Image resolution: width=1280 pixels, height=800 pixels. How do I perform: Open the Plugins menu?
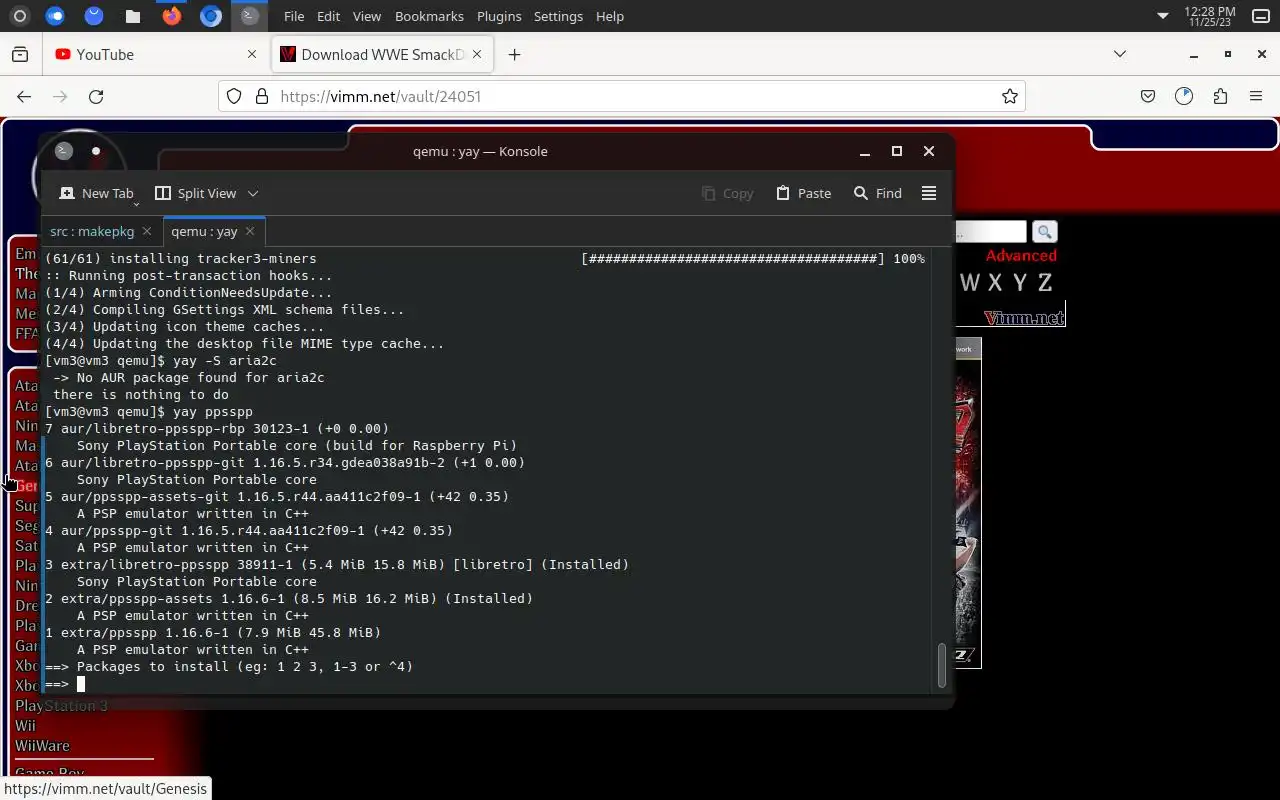click(499, 16)
